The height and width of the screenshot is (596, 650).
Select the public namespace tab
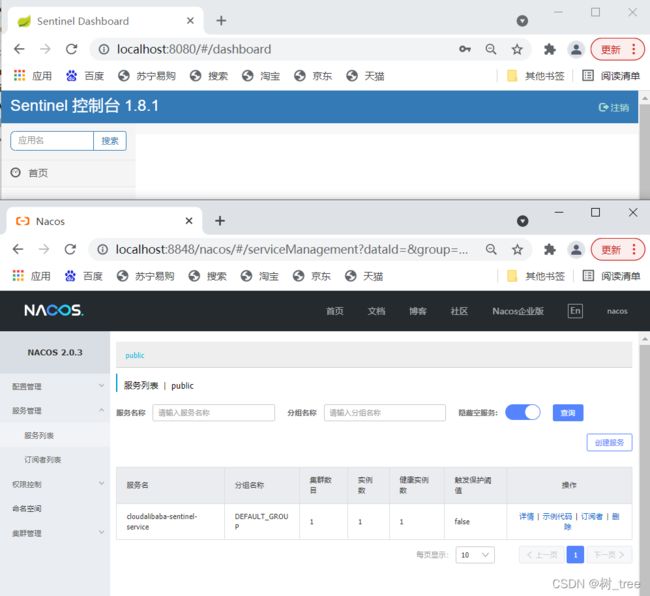point(135,355)
